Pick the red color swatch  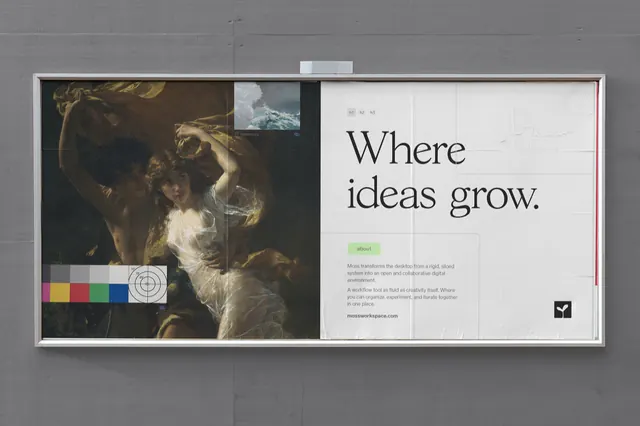[80, 293]
